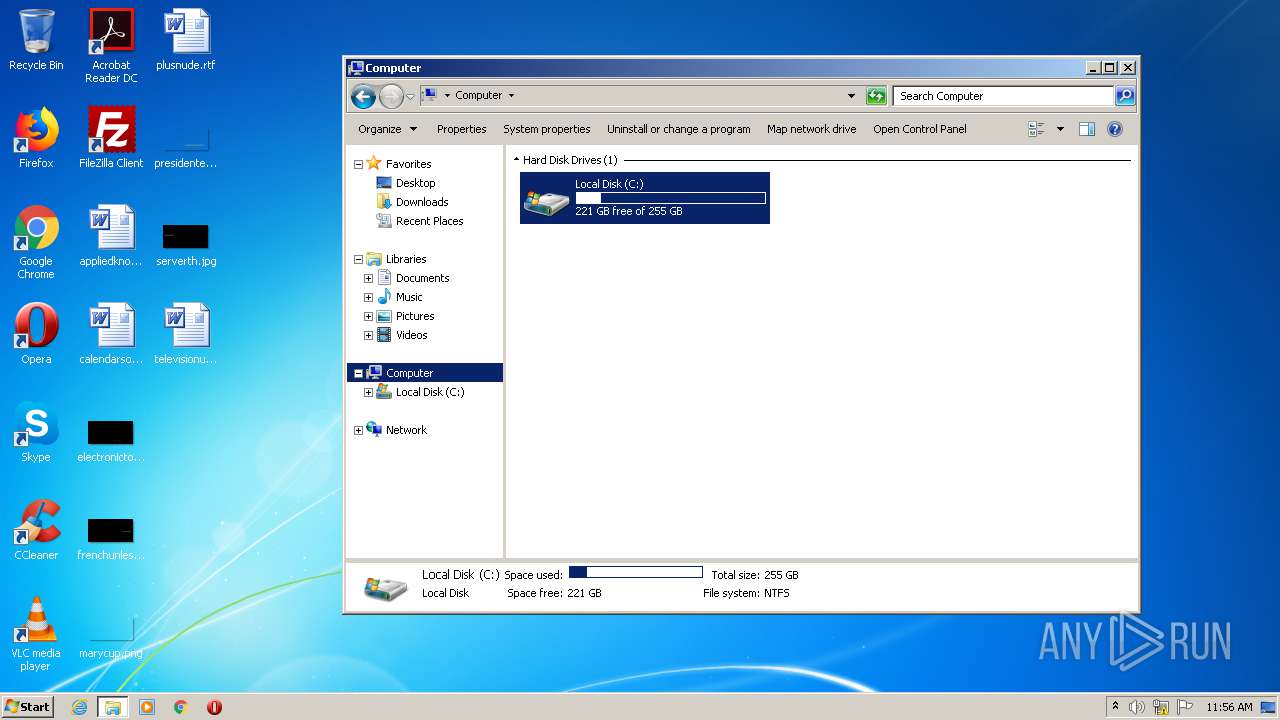Launch Acrobat Reader DC shortcut

pyautogui.click(x=111, y=46)
